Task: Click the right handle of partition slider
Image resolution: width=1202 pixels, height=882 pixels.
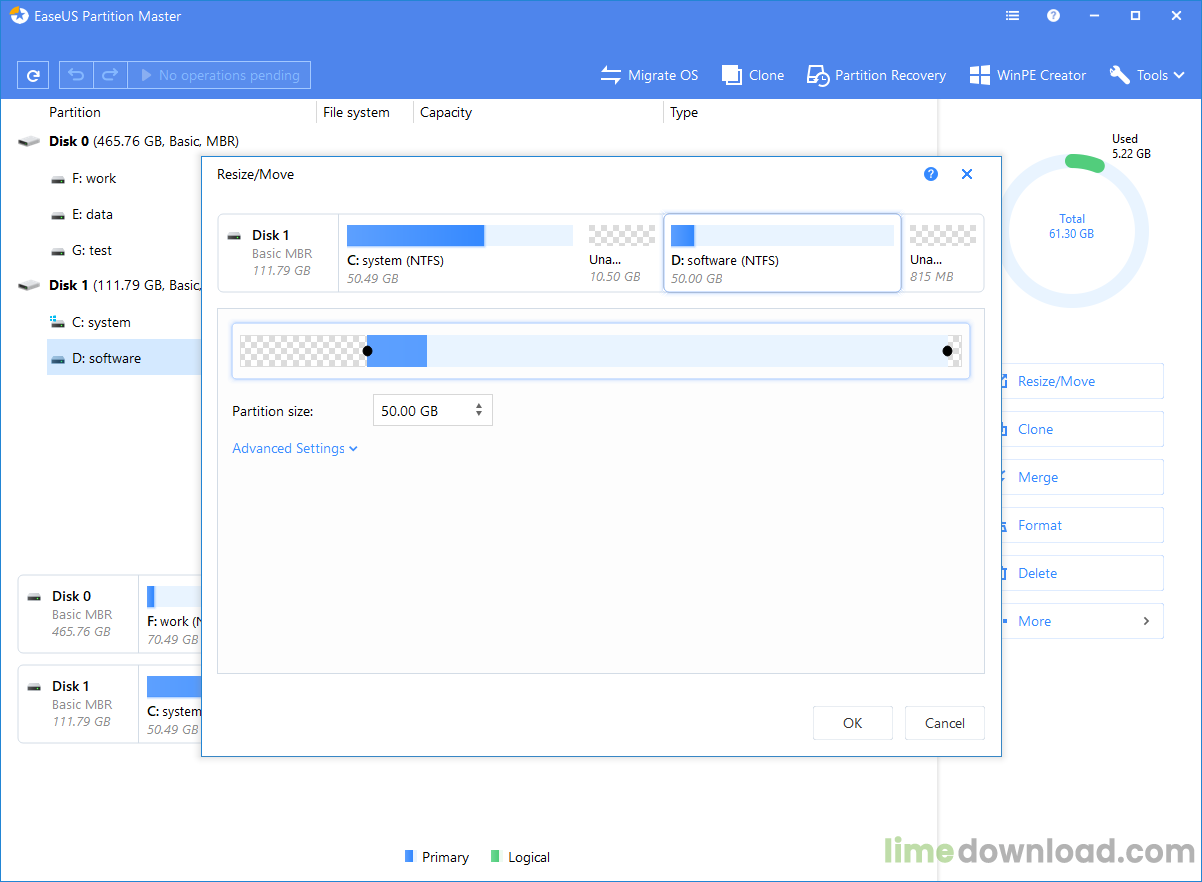Action: (947, 351)
